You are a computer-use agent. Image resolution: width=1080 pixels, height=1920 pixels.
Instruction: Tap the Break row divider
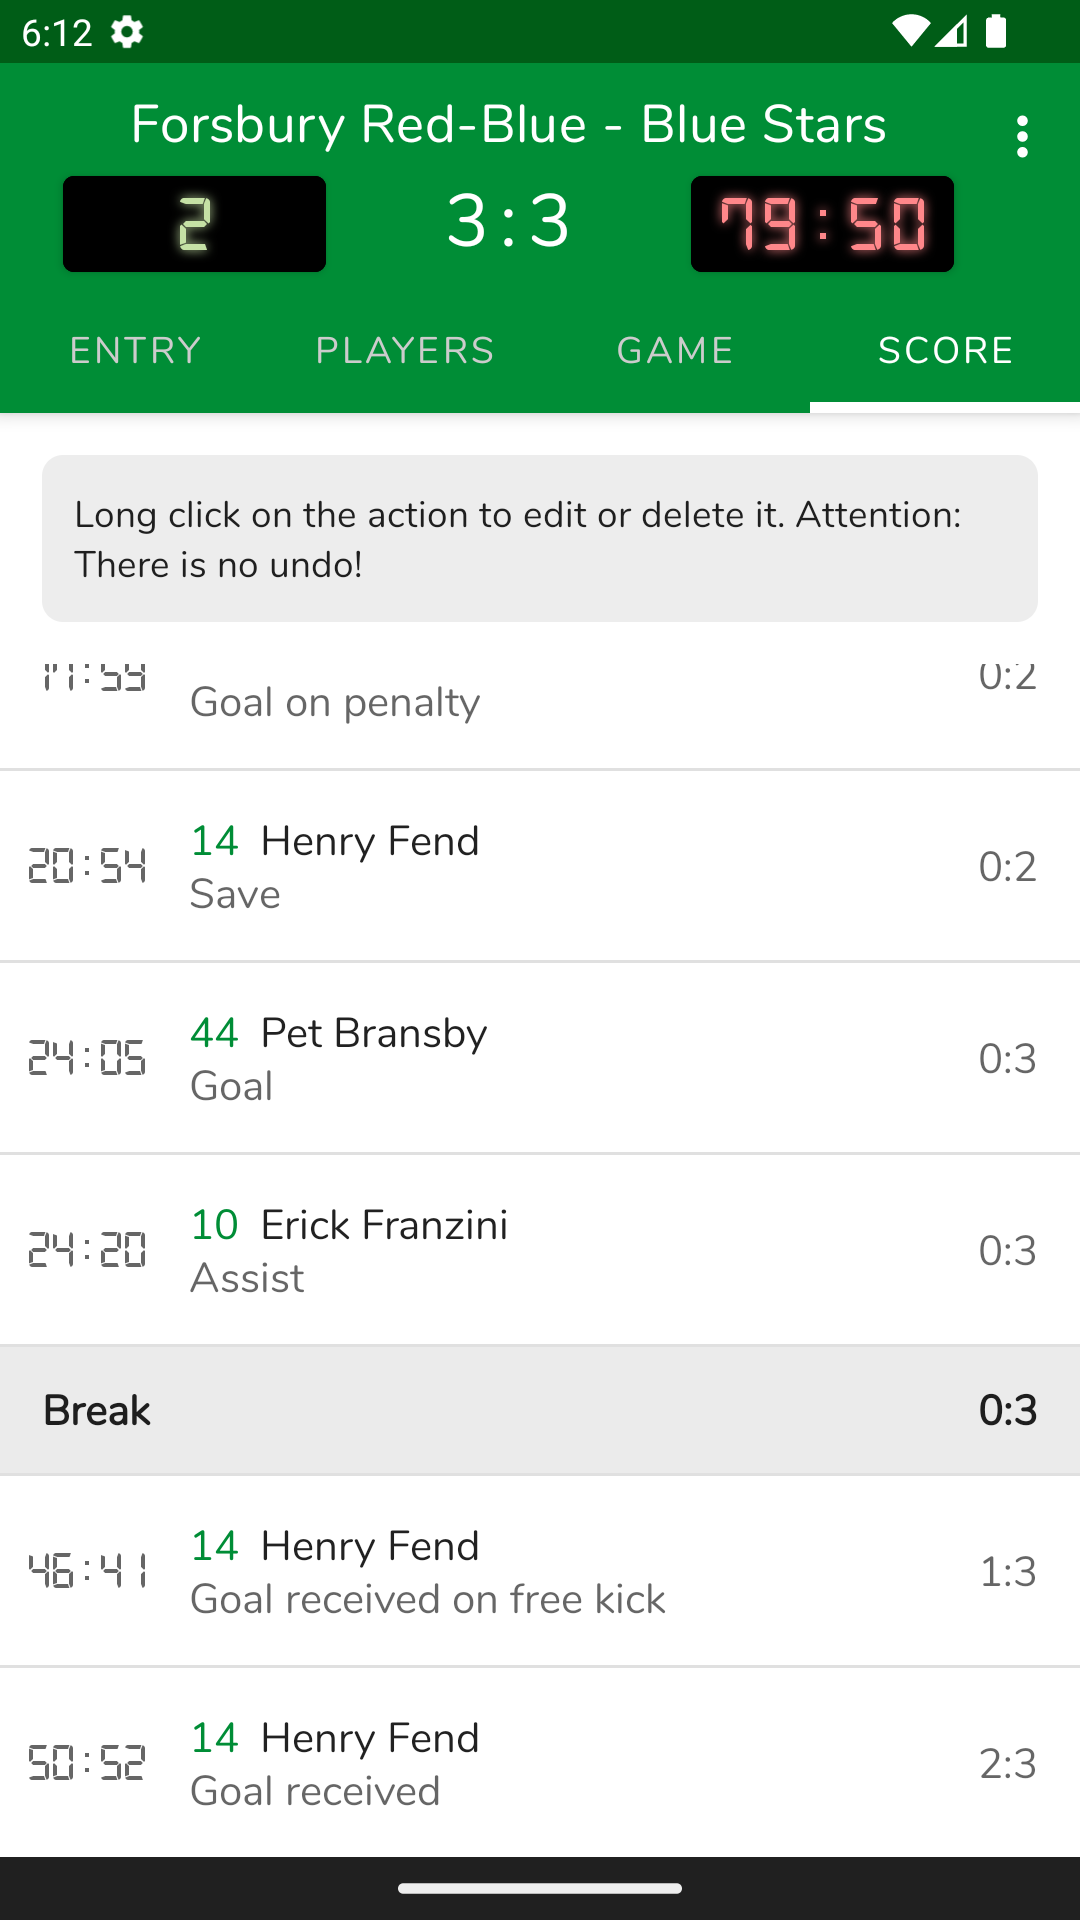point(540,1410)
